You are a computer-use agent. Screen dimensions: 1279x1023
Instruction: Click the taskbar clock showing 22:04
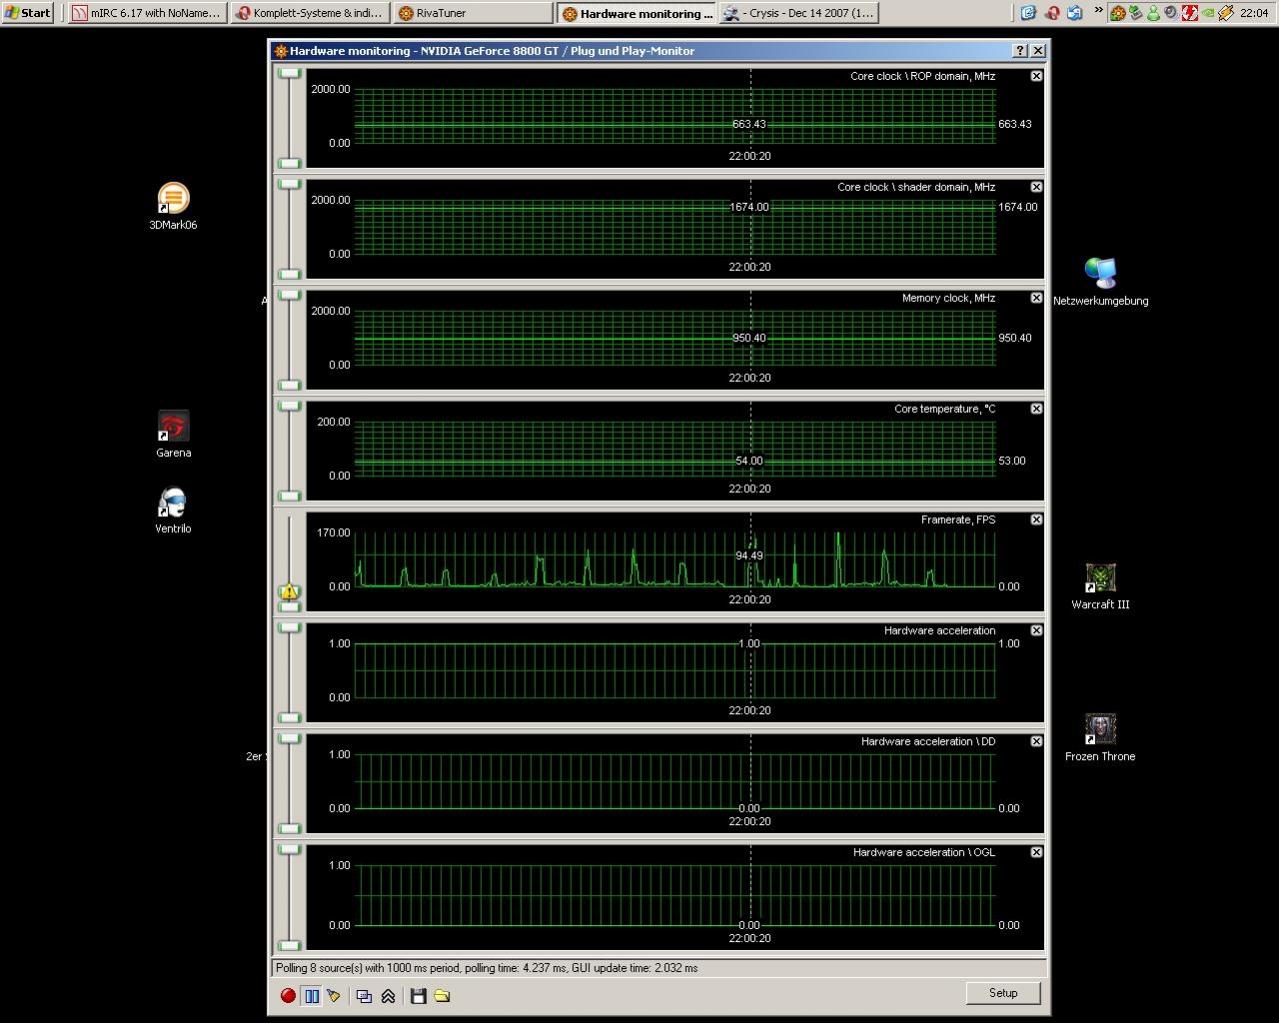[1254, 13]
